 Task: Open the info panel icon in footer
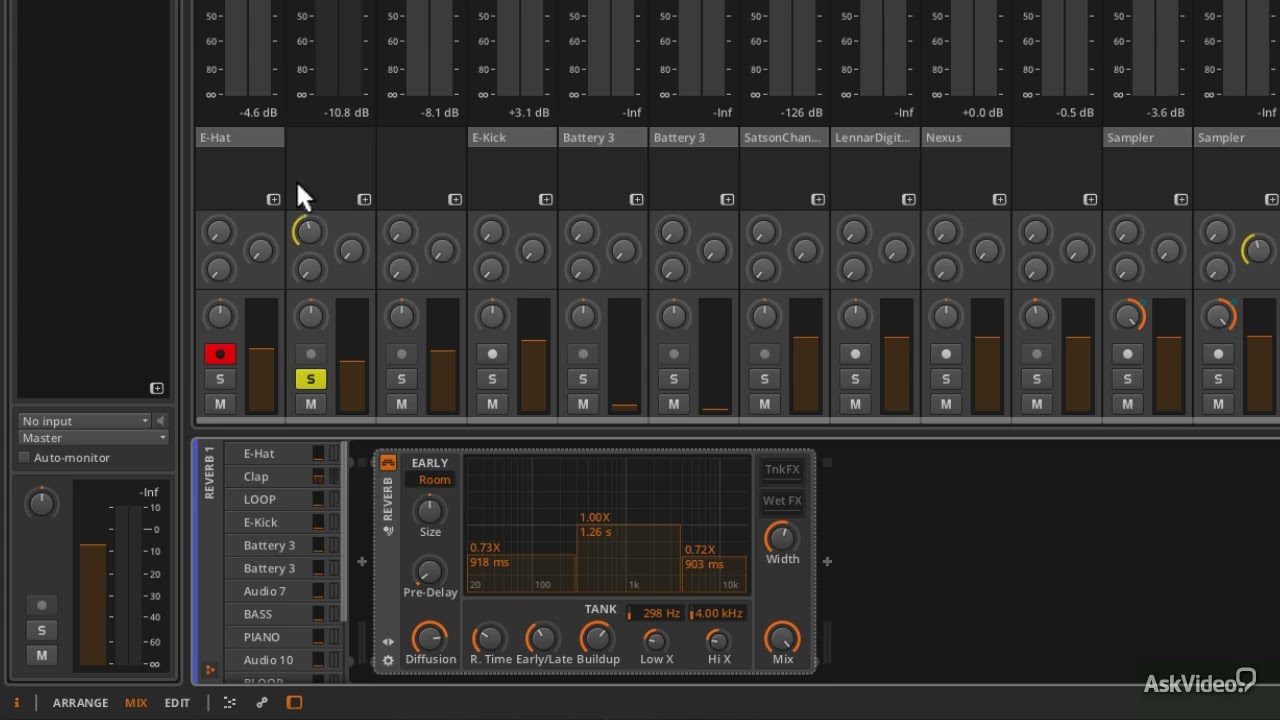16,703
